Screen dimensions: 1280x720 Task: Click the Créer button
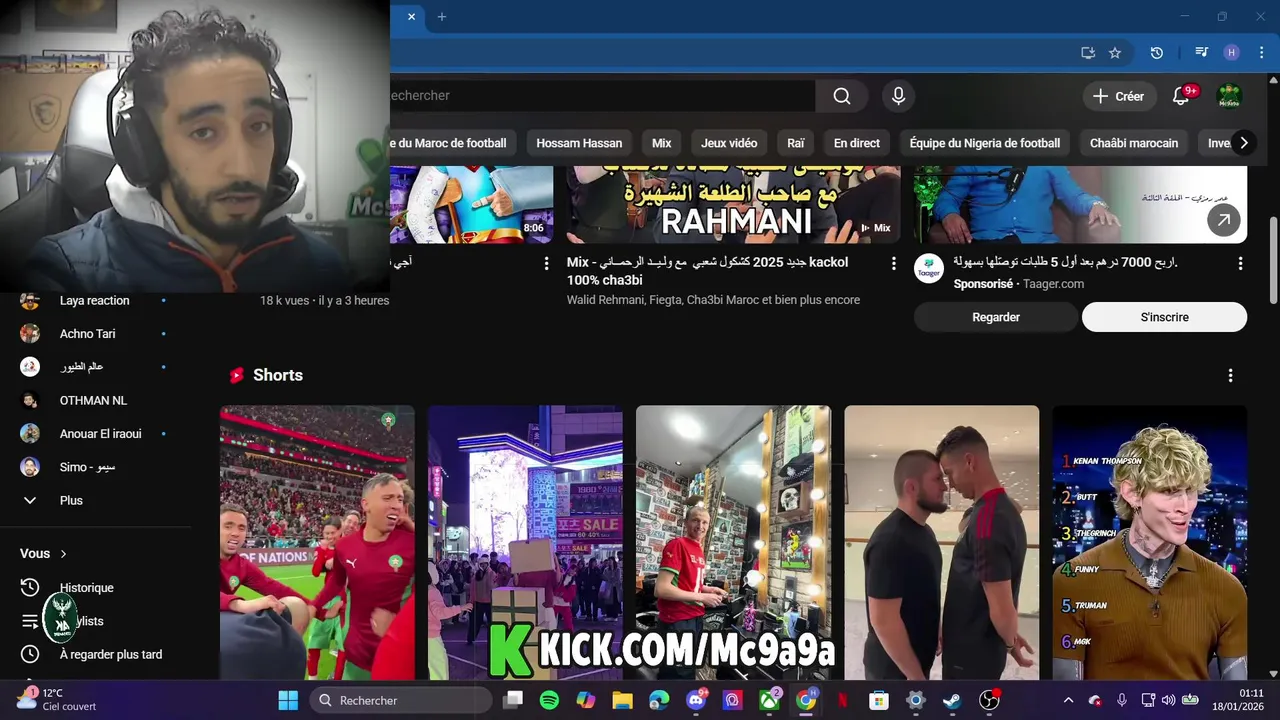tap(1118, 96)
